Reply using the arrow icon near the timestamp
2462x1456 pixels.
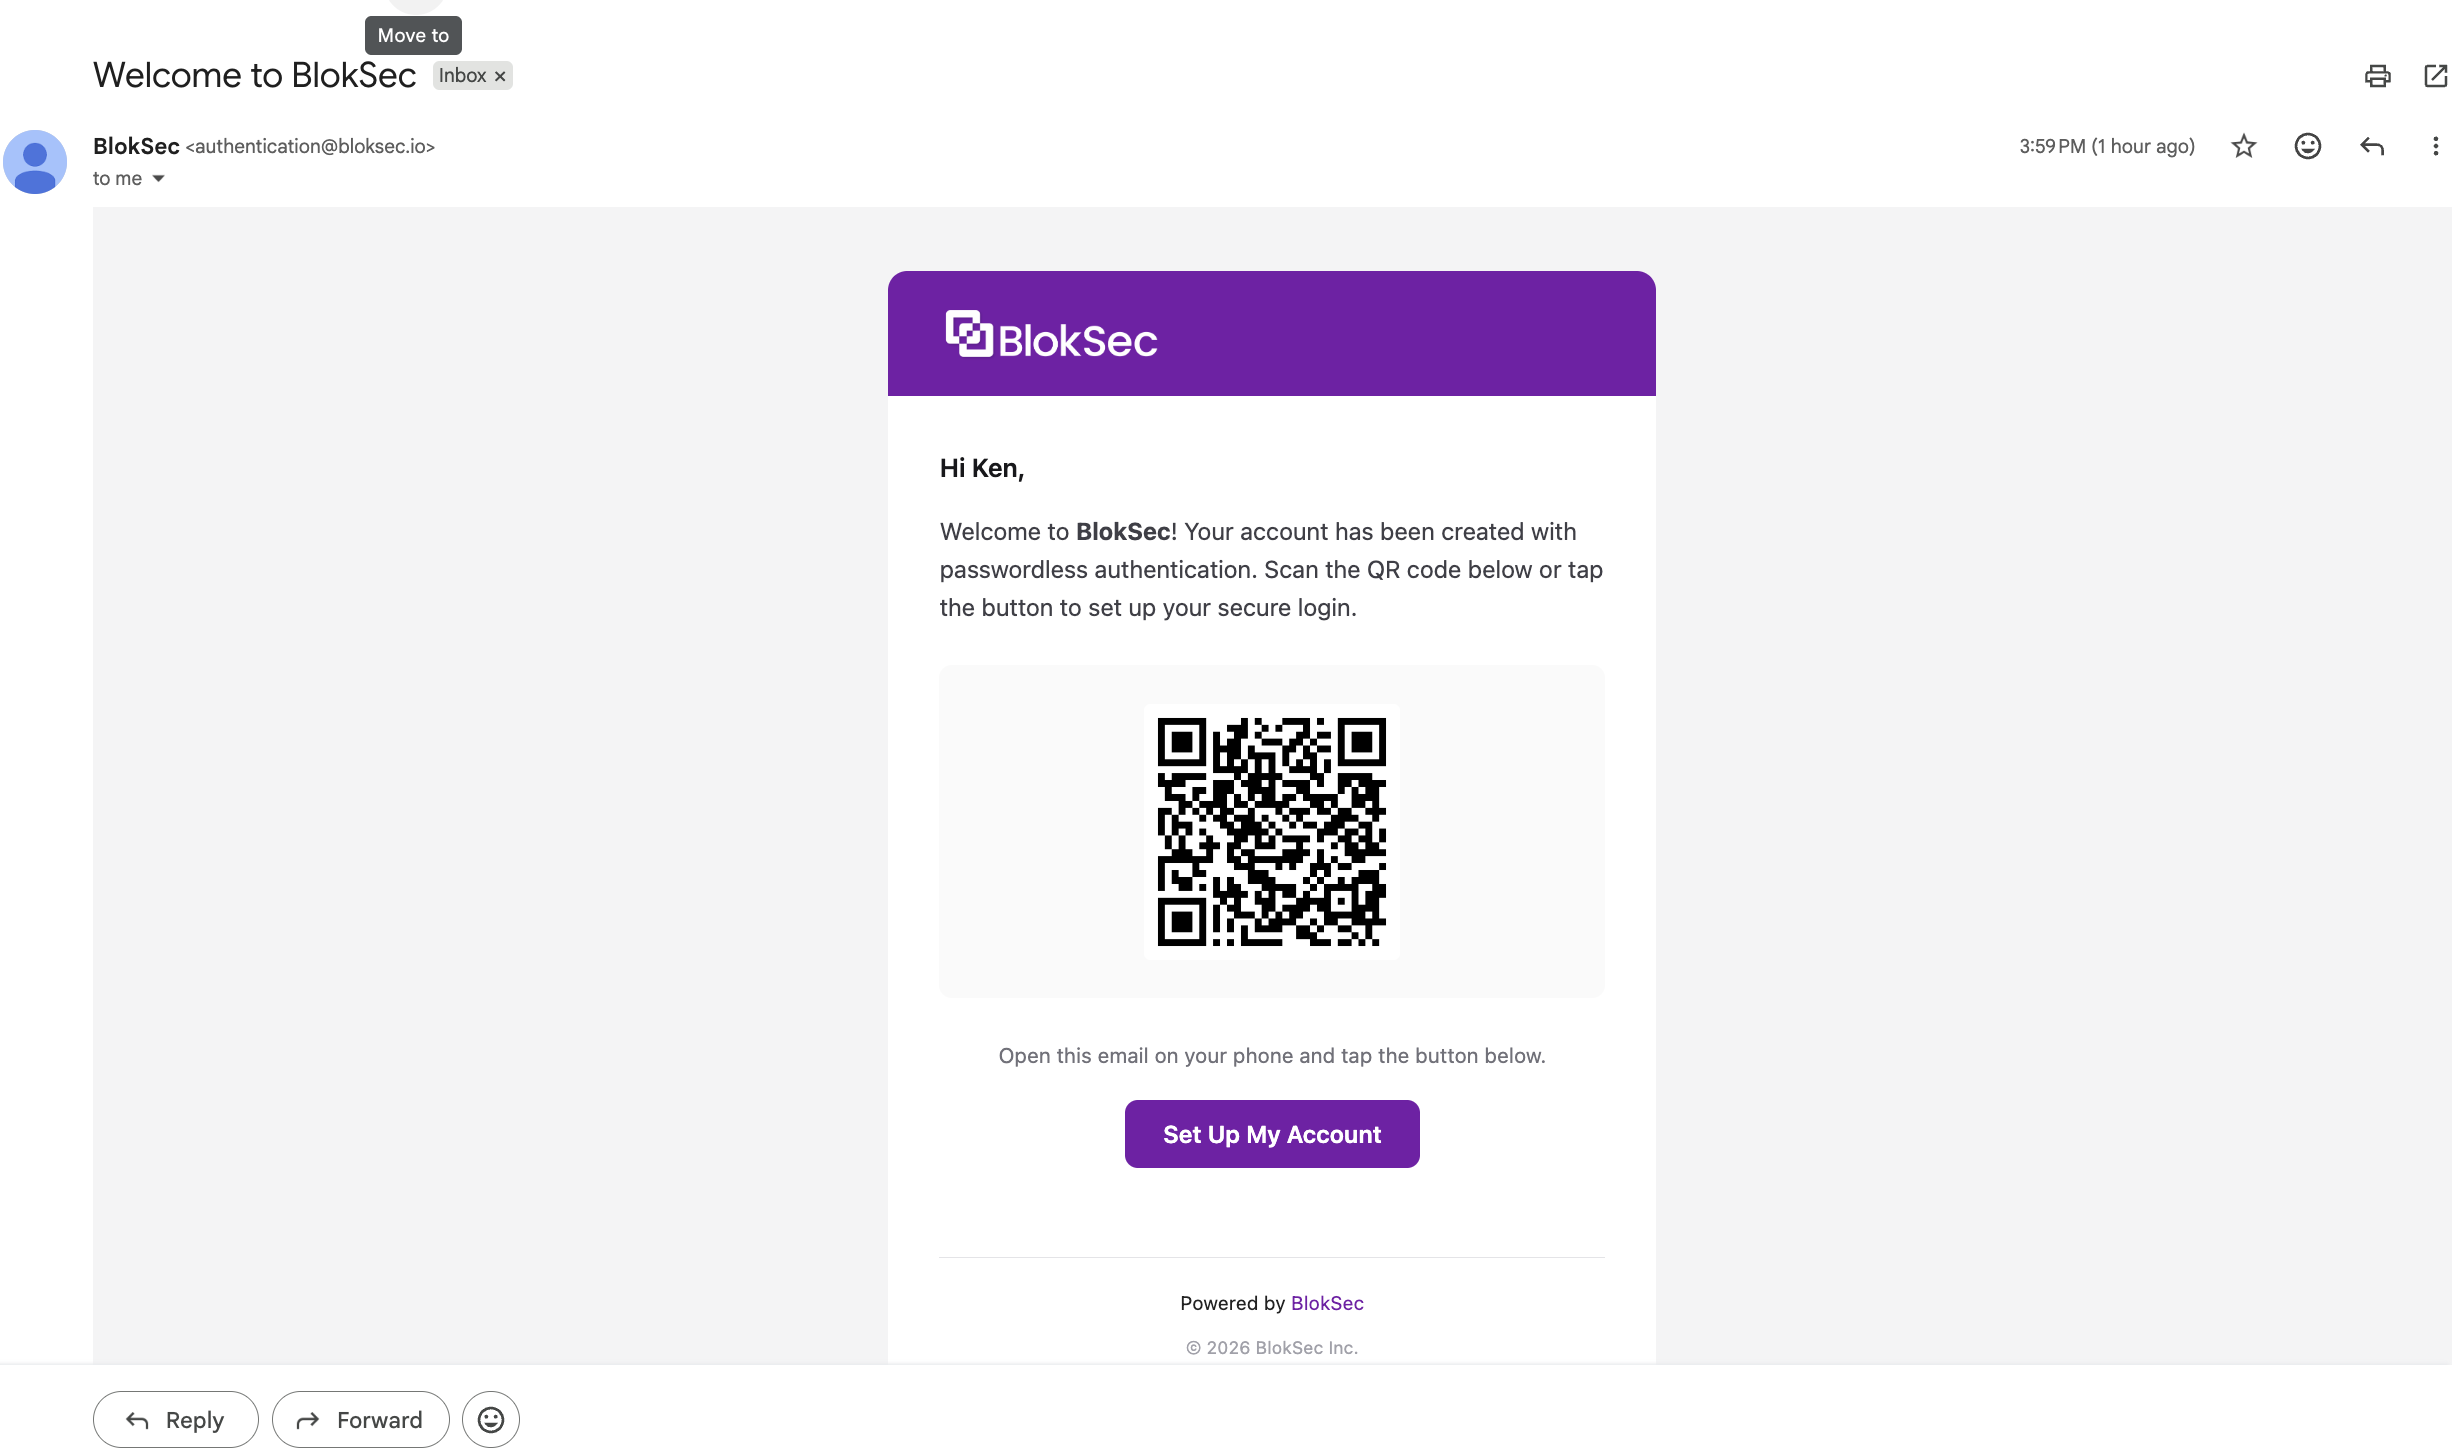pyautogui.click(x=2372, y=146)
